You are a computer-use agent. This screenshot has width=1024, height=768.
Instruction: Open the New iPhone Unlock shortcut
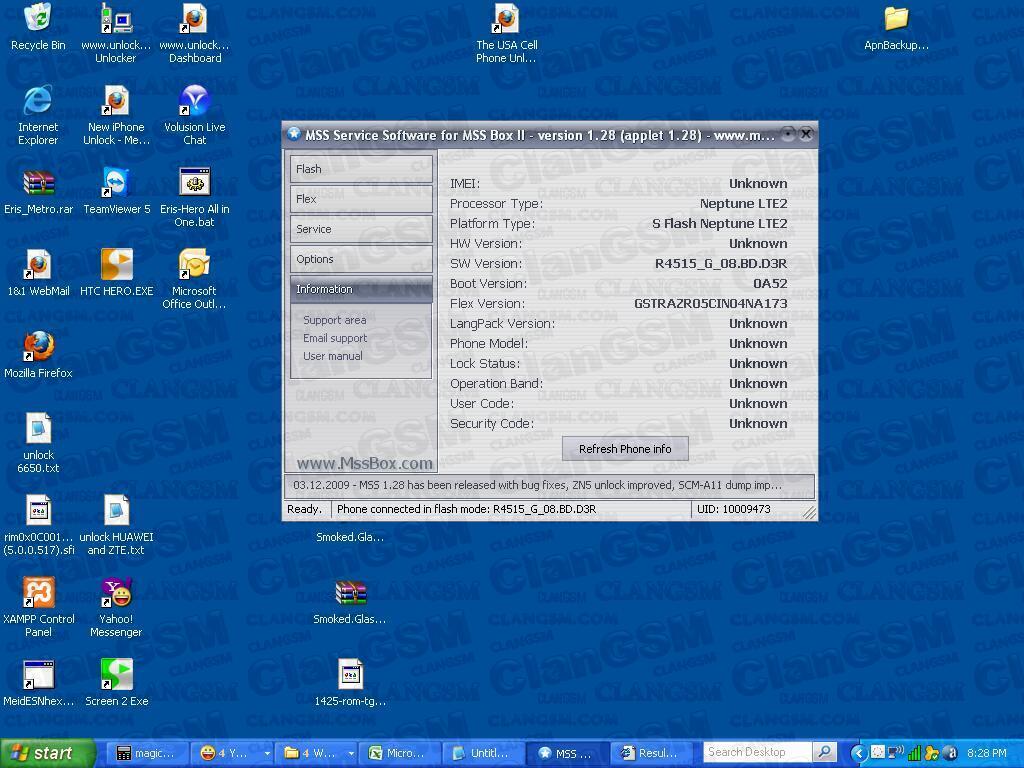116,101
